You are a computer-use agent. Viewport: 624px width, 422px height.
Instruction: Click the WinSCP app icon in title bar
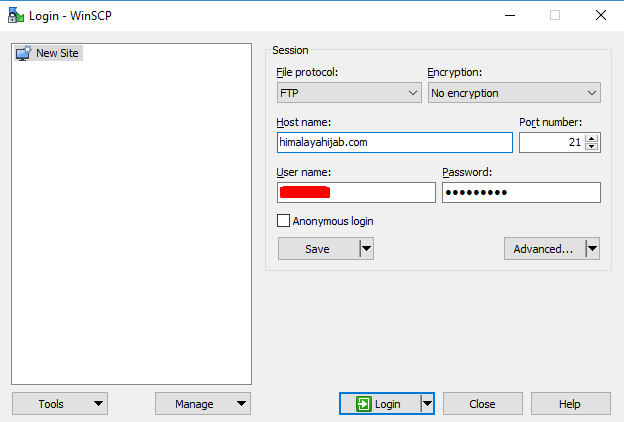pyautogui.click(x=16, y=16)
